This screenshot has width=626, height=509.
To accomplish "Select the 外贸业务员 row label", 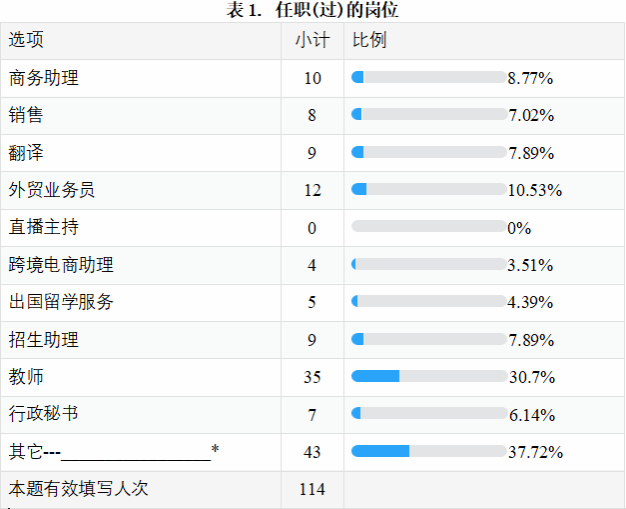I will (52, 190).
